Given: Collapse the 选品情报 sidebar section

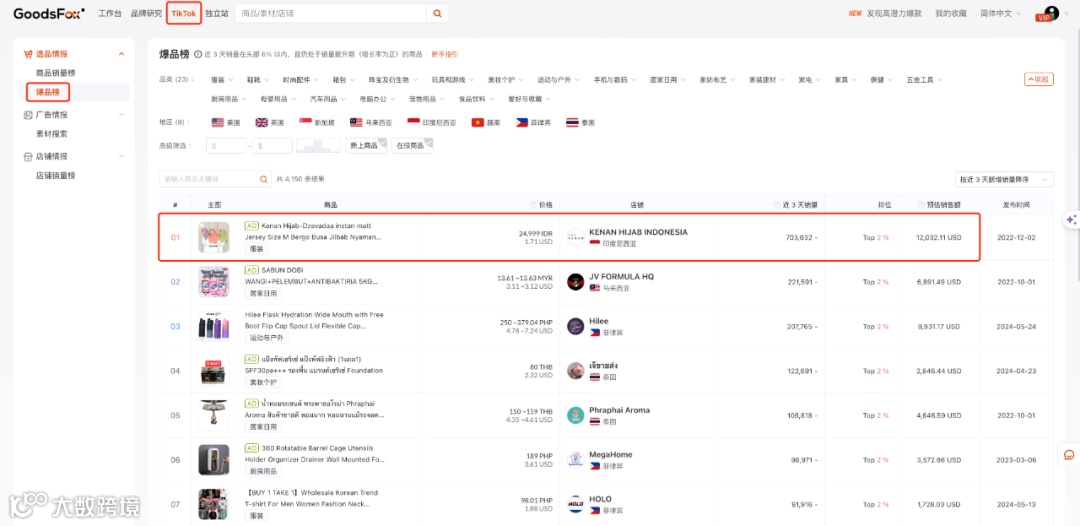Looking at the screenshot, I should pyautogui.click(x=121, y=54).
